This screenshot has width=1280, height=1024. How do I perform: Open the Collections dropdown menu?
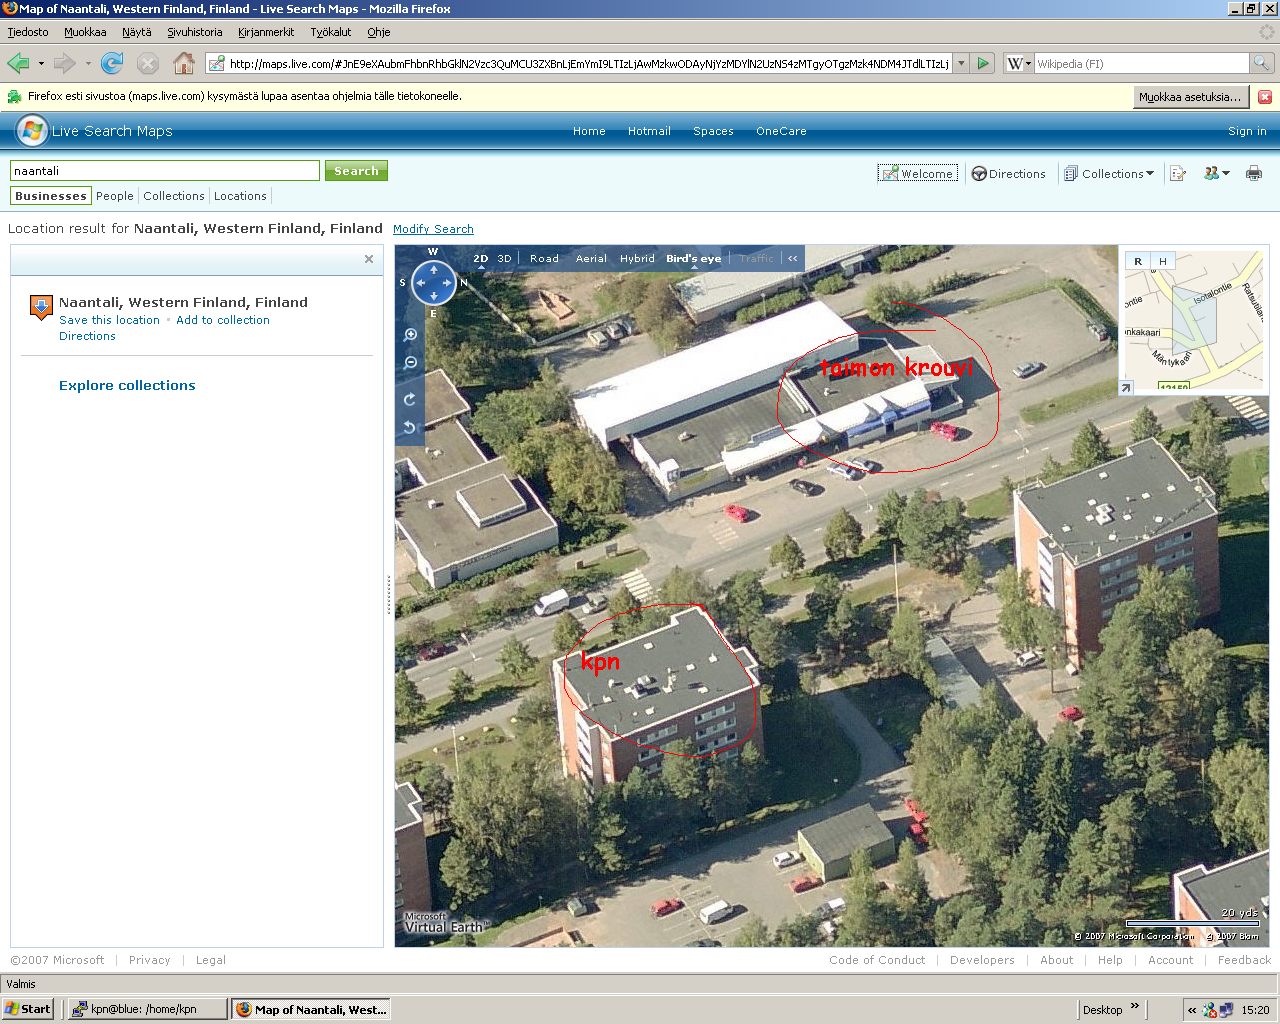tap(1109, 174)
